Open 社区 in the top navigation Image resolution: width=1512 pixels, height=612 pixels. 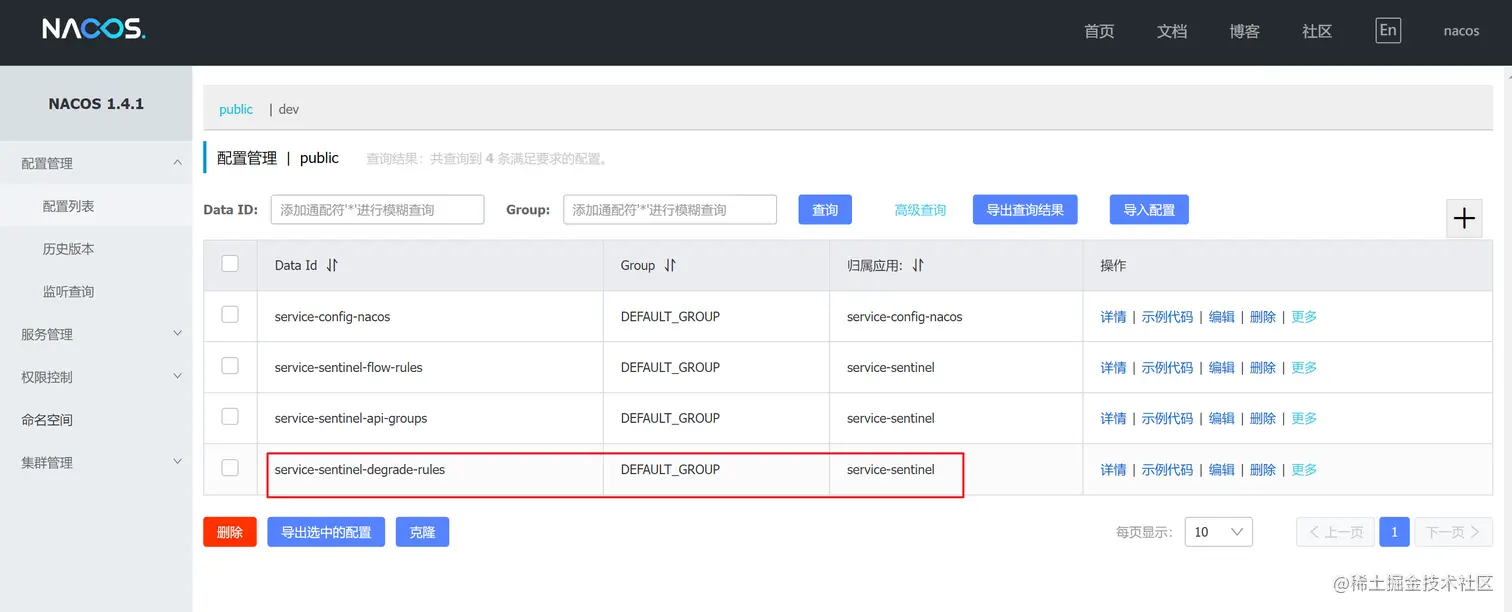pos(1317,31)
